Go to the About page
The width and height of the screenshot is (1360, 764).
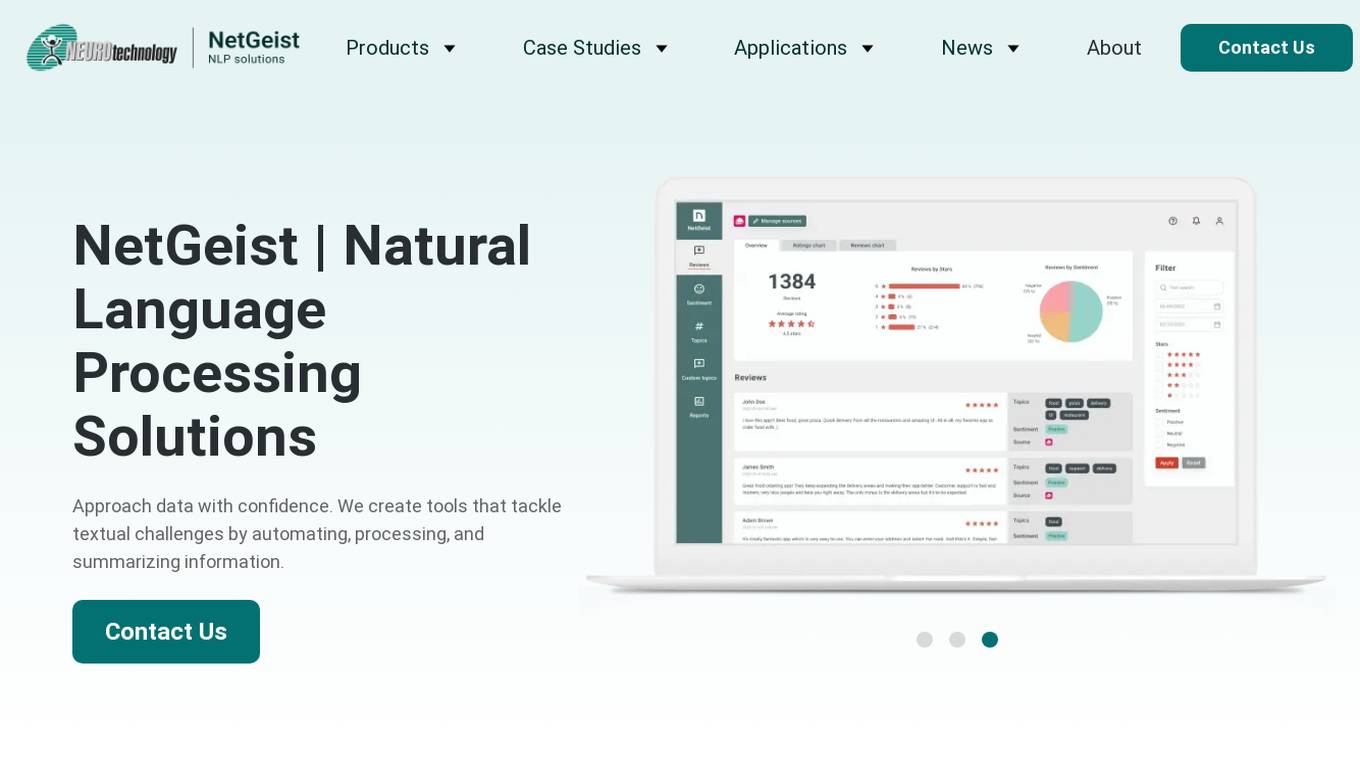tap(1114, 48)
